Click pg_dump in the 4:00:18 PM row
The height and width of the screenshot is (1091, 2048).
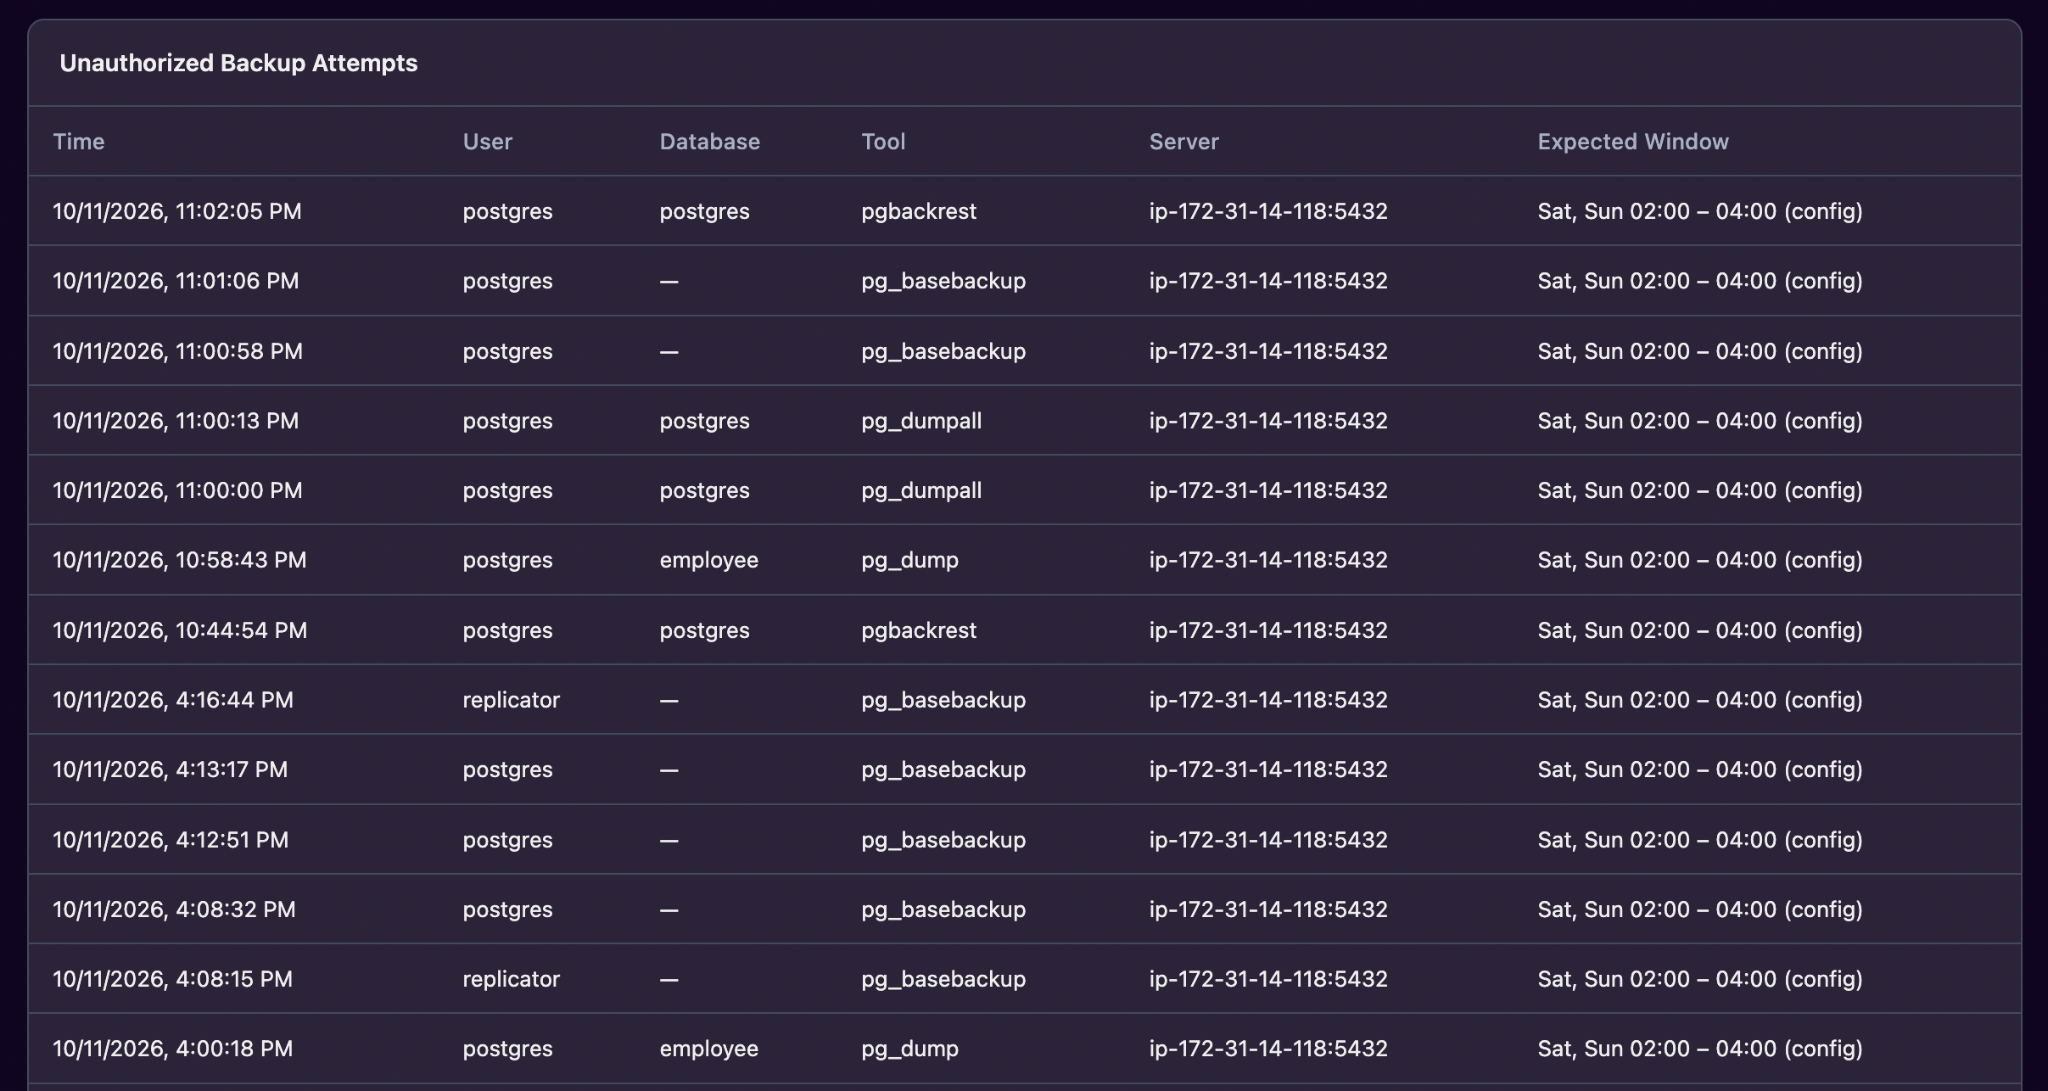pos(910,1049)
